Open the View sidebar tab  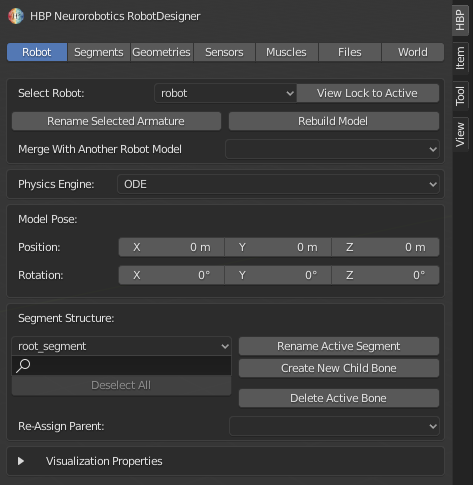point(460,134)
